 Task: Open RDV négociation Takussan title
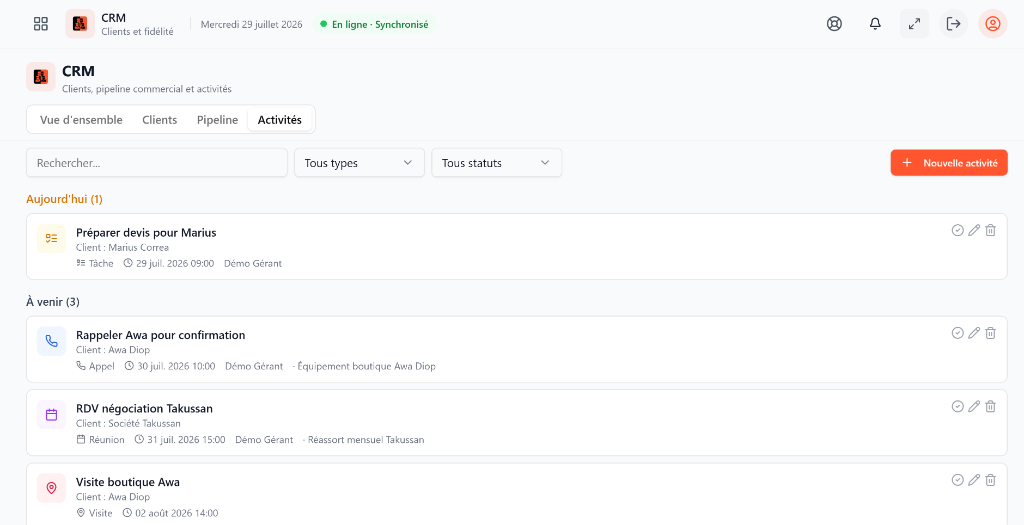(144, 409)
